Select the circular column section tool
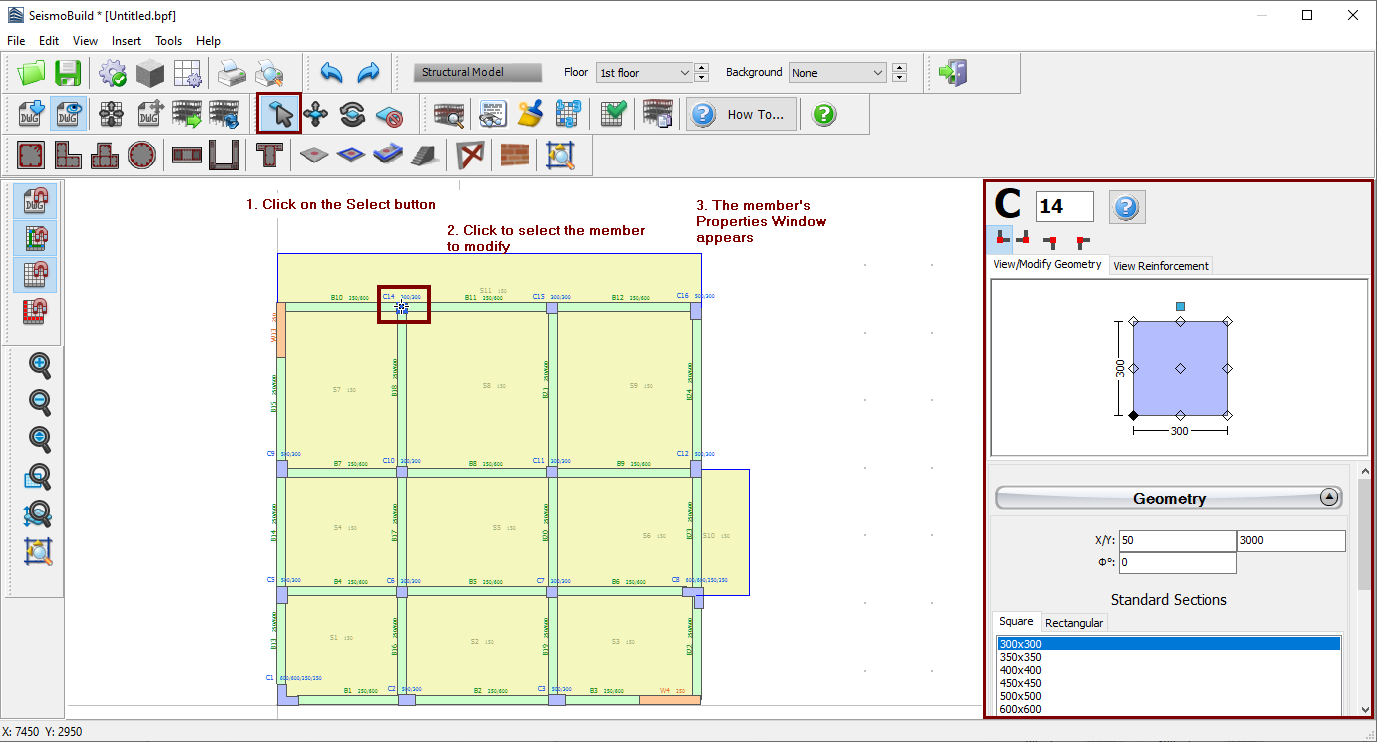This screenshot has height=742, width=1377. pyautogui.click(x=142, y=155)
